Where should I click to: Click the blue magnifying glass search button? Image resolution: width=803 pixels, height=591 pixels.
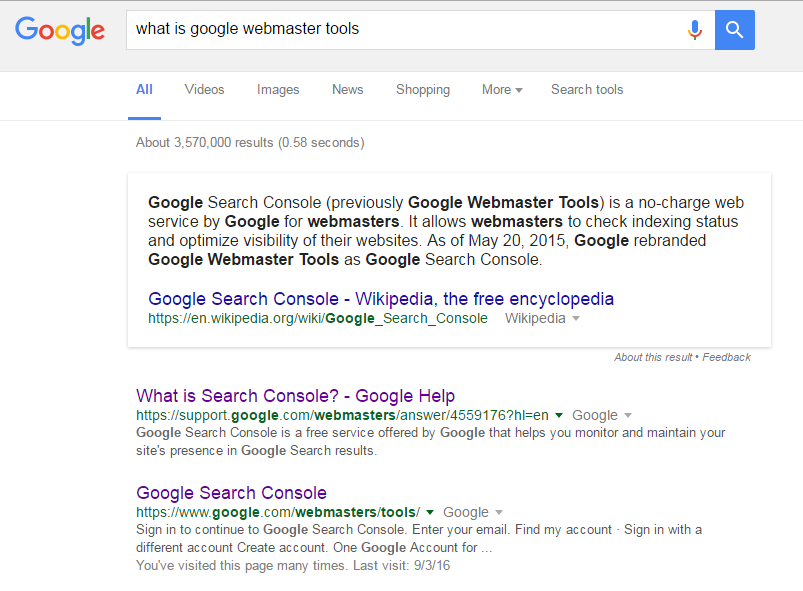click(735, 29)
